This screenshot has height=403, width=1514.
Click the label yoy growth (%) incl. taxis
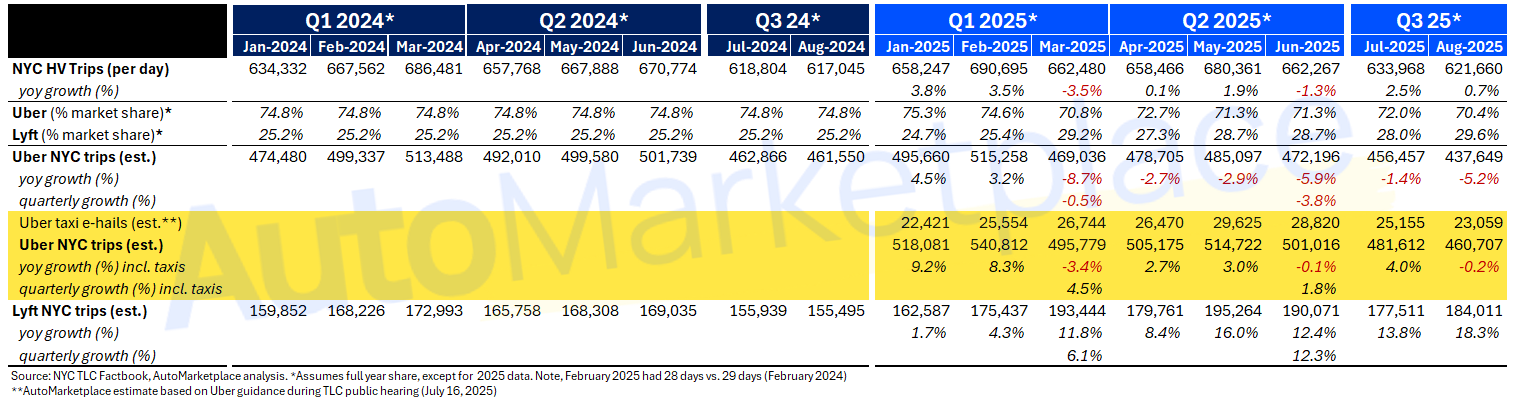(x=102, y=267)
